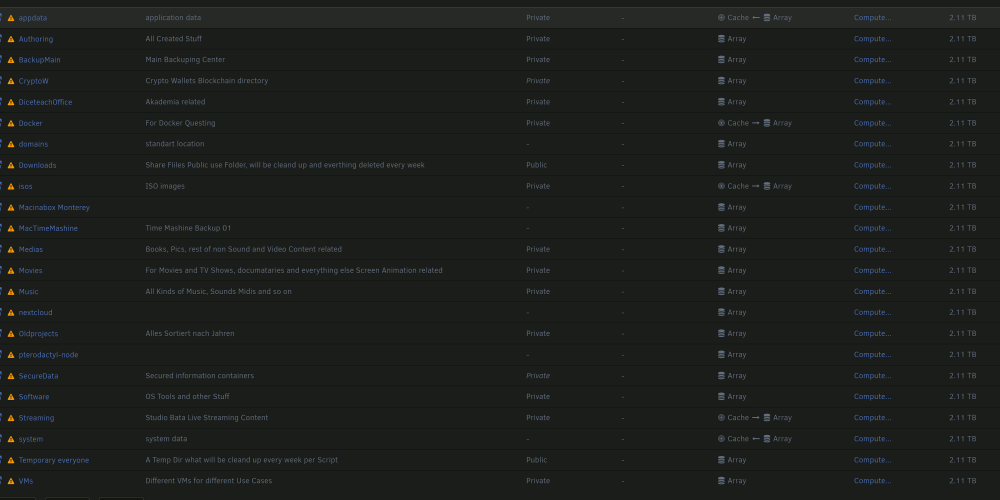Click warning triangle in the Docker row
Image resolution: width=1000 pixels, height=500 pixels.
tap(11, 123)
